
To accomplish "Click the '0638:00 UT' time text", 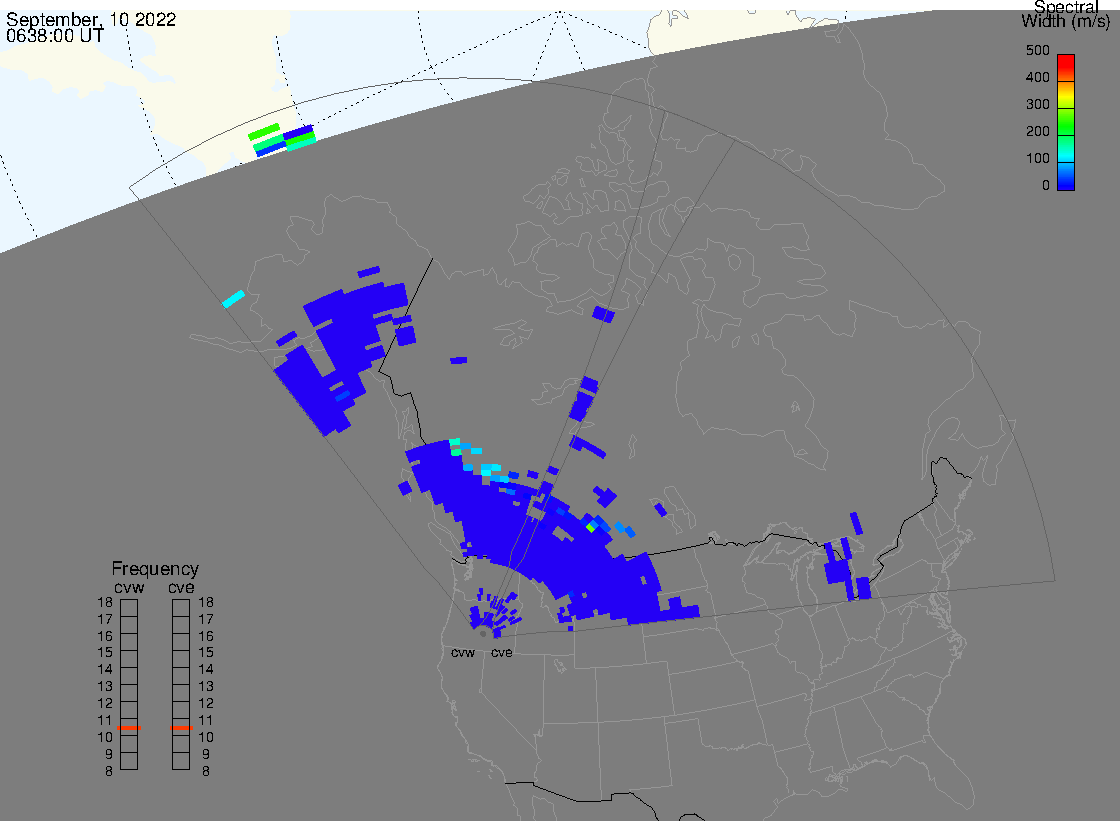I will point(55,35).
